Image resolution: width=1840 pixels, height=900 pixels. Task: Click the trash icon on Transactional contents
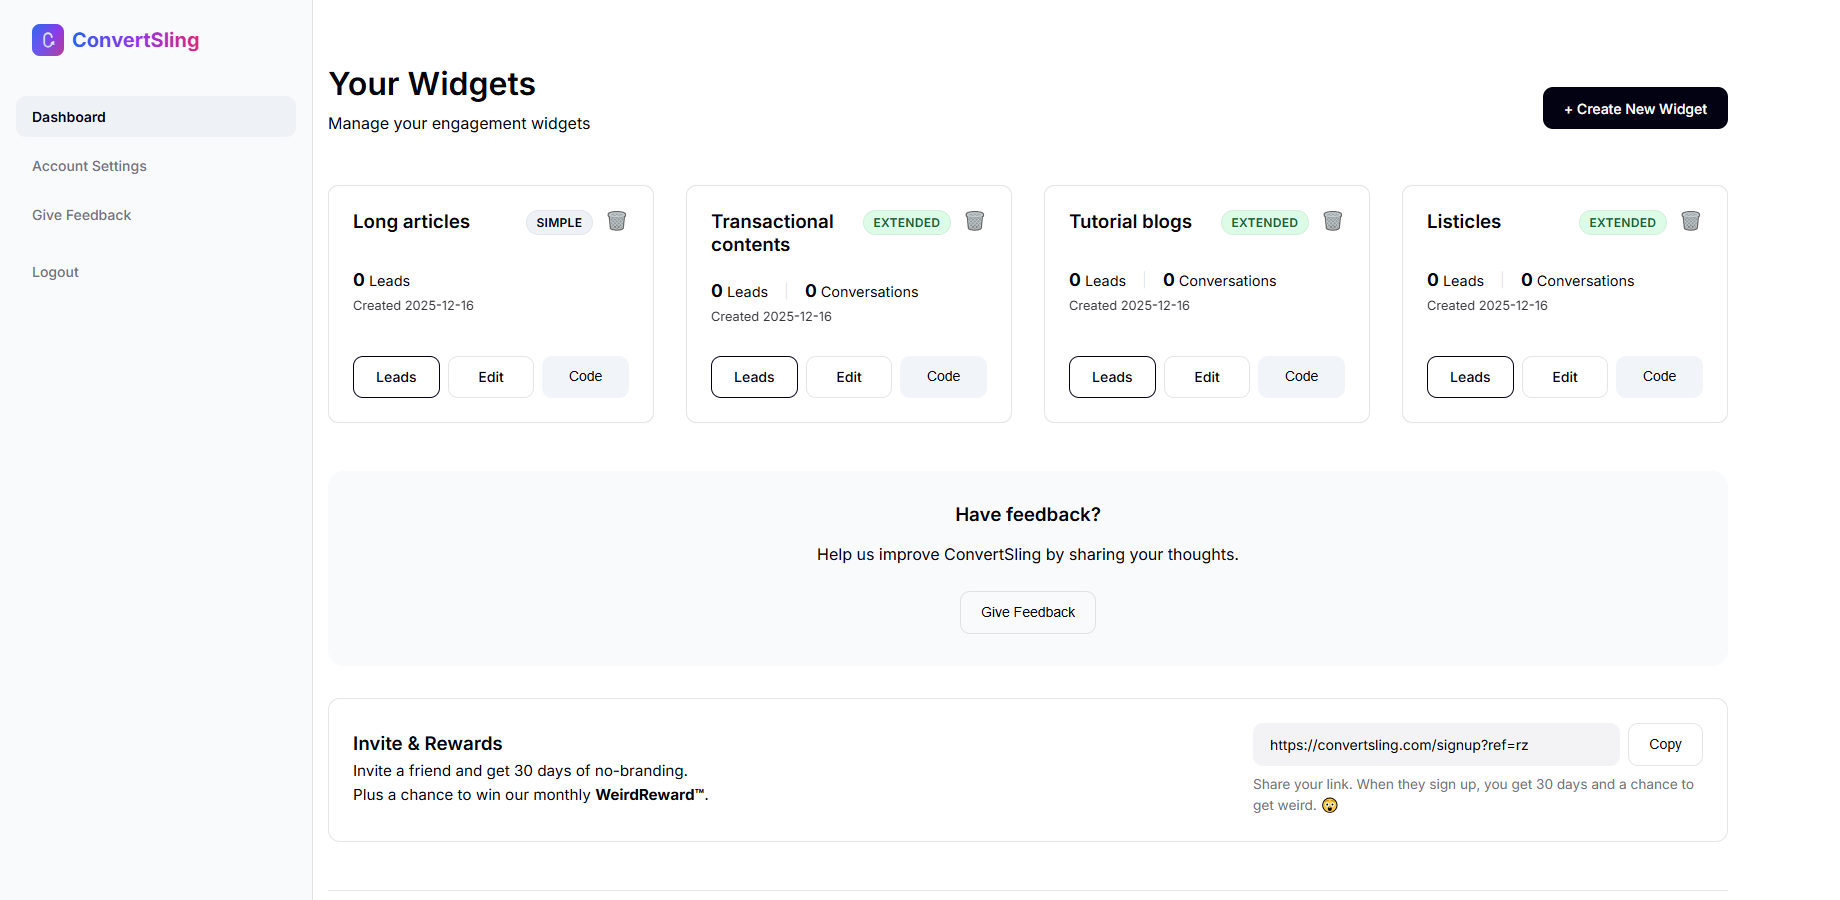coord(975,221)
